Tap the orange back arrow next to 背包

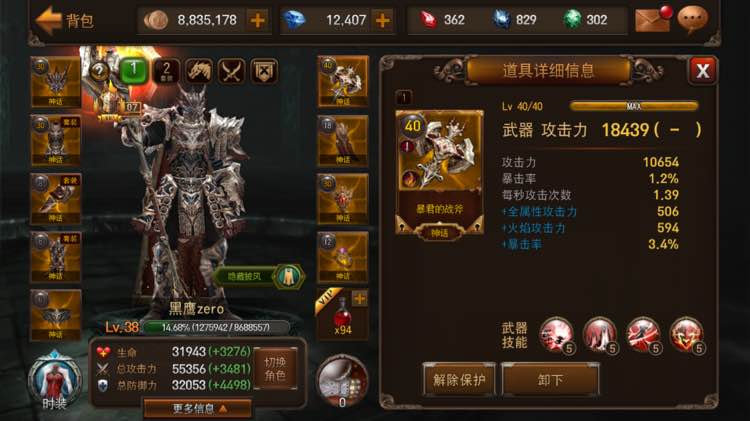tap(49, 20)
